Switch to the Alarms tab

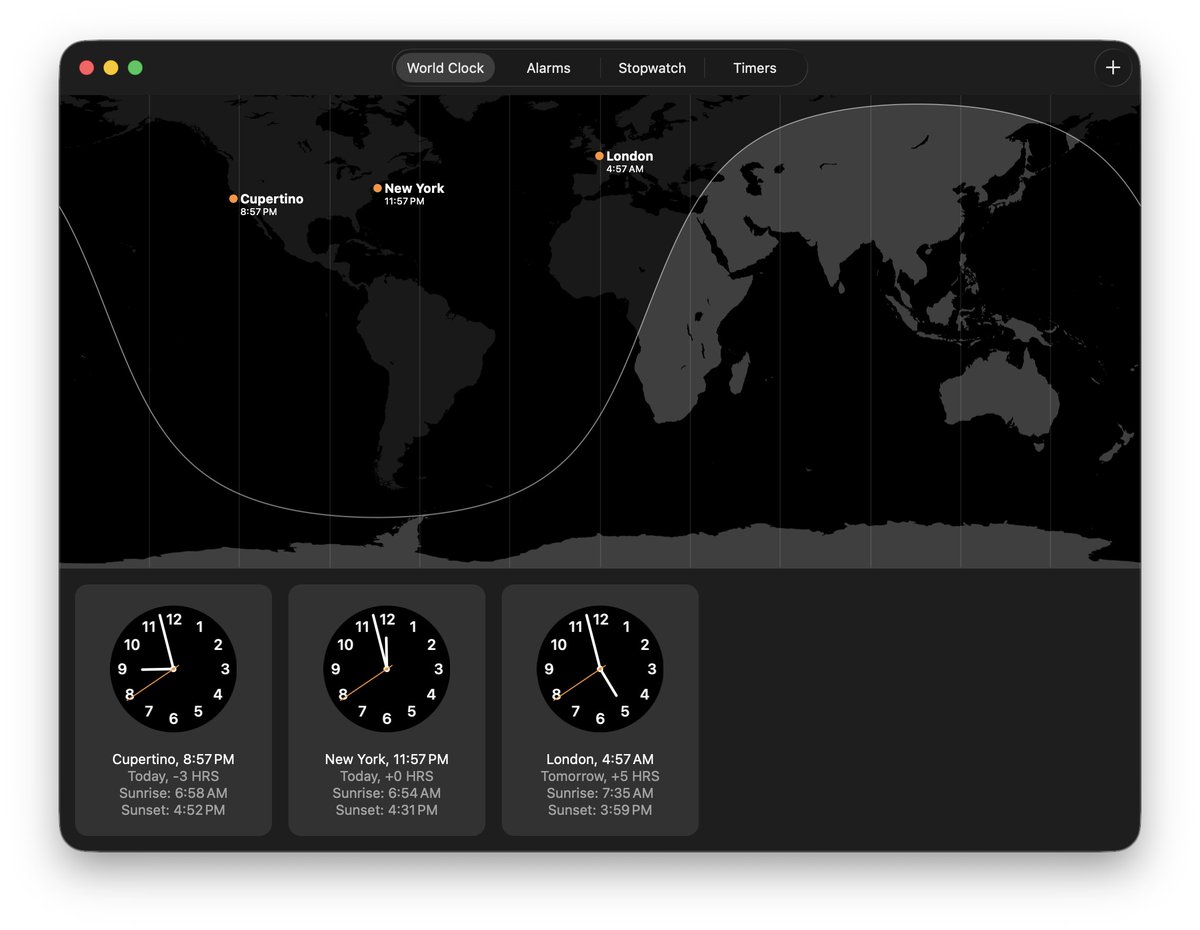click(x=548, y=68)
